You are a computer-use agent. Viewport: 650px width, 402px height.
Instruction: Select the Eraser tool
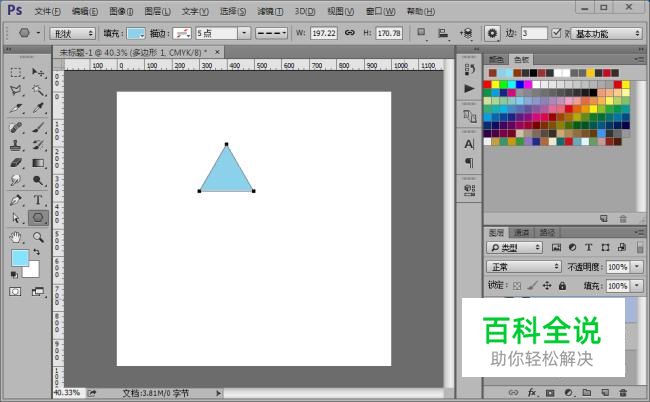point(16,163)
